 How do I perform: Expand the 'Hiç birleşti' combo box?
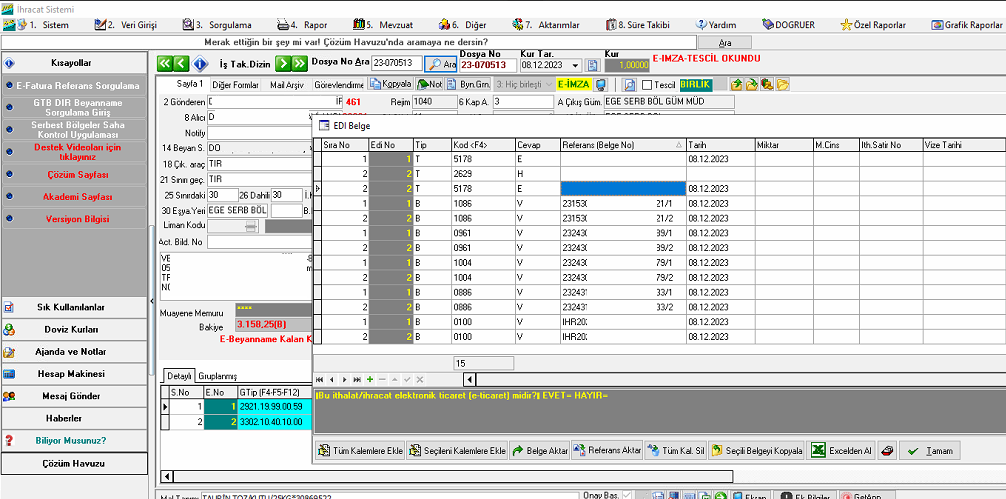point(548,85)
